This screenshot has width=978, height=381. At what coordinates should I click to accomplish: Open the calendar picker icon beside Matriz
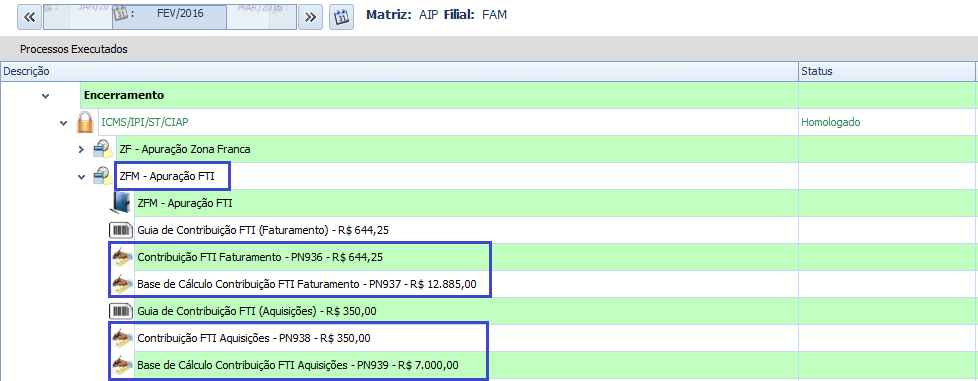coord(341,17)
